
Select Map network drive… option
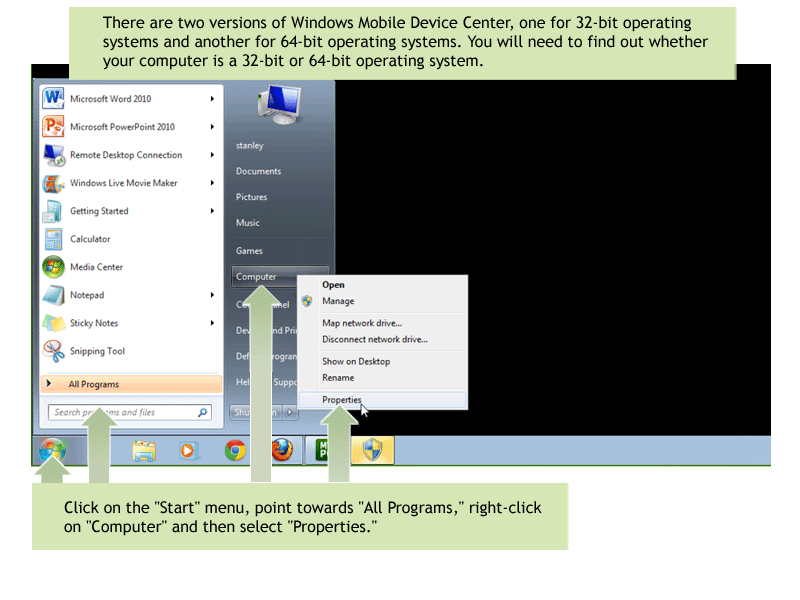pyautogui.click(x=383, y=323)
